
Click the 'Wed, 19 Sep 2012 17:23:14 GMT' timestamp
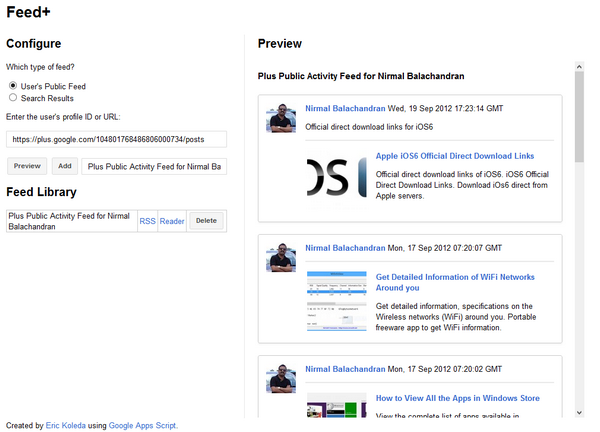point(445,108)
